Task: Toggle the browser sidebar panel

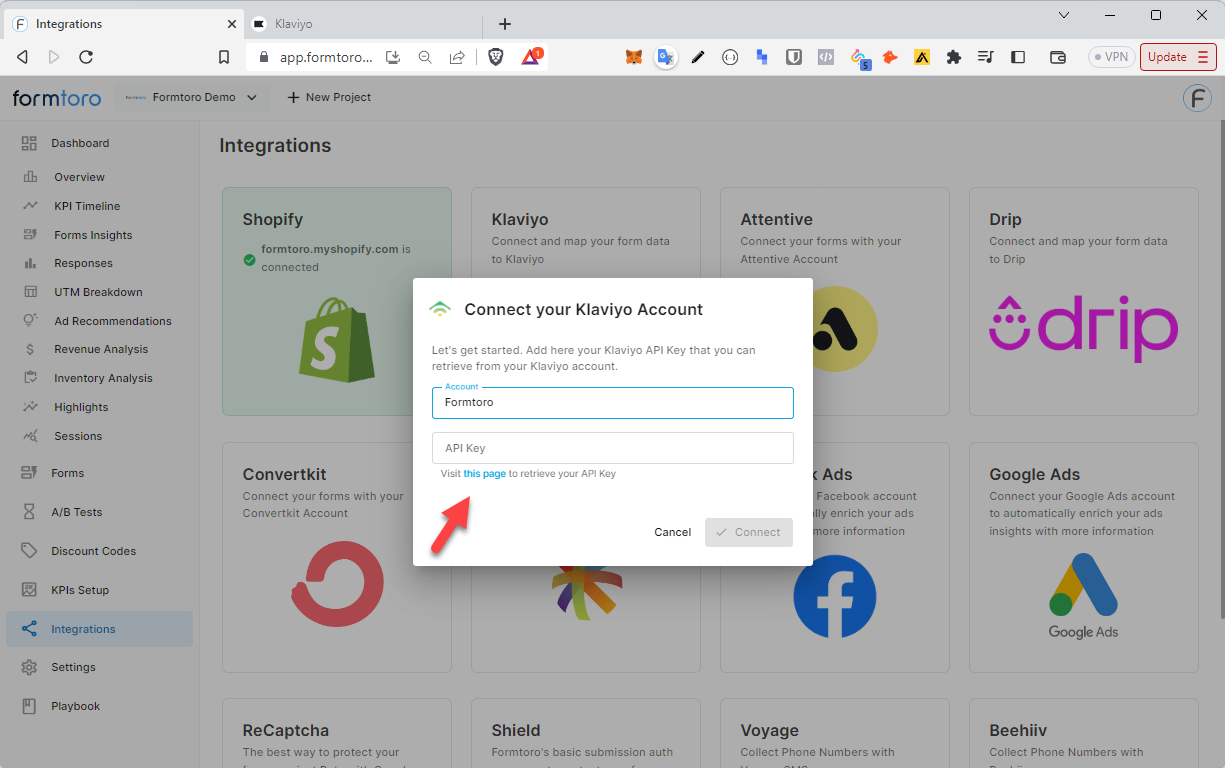Action: point(1018,57)
